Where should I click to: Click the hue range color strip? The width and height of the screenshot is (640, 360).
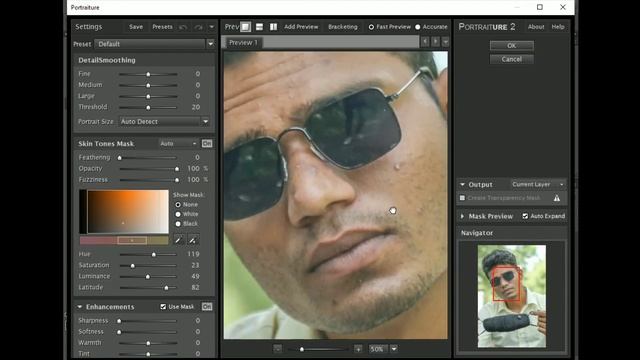pos(124,240)
